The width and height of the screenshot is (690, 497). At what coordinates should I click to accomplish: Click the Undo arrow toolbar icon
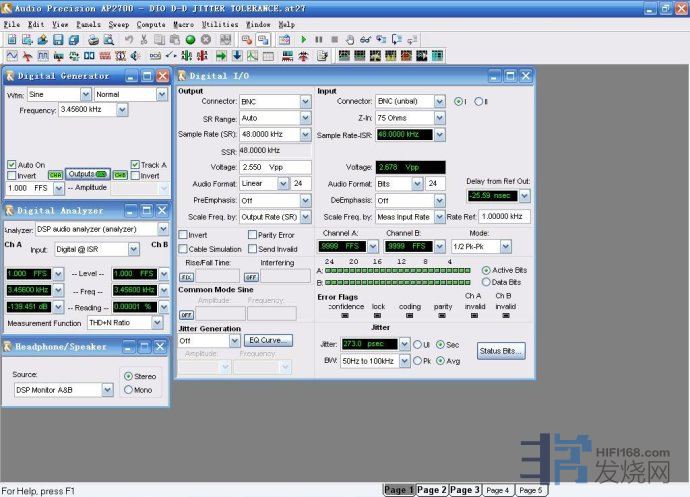pyautogui.click(x=128, y=40)
